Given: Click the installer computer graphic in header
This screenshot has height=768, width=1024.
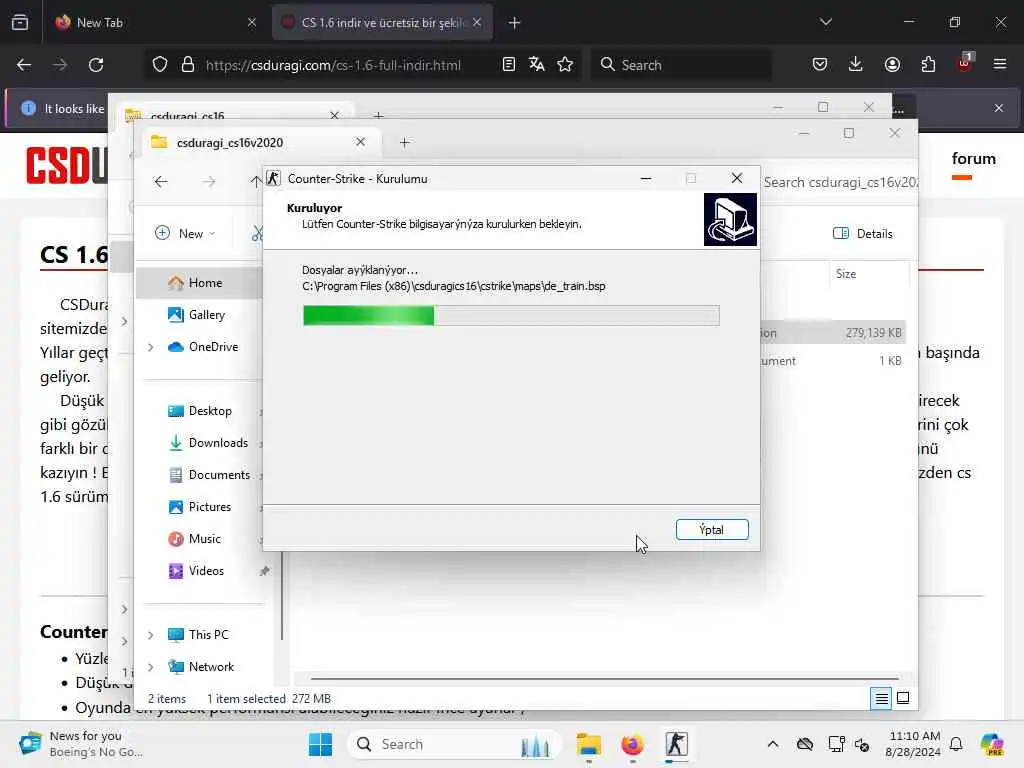Looking at the screenshot, I should point(730,219).
